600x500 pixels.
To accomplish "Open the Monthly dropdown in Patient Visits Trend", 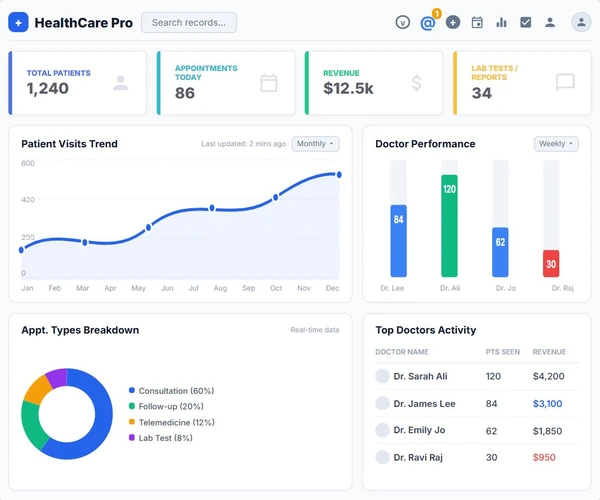I will coord(315,144).
